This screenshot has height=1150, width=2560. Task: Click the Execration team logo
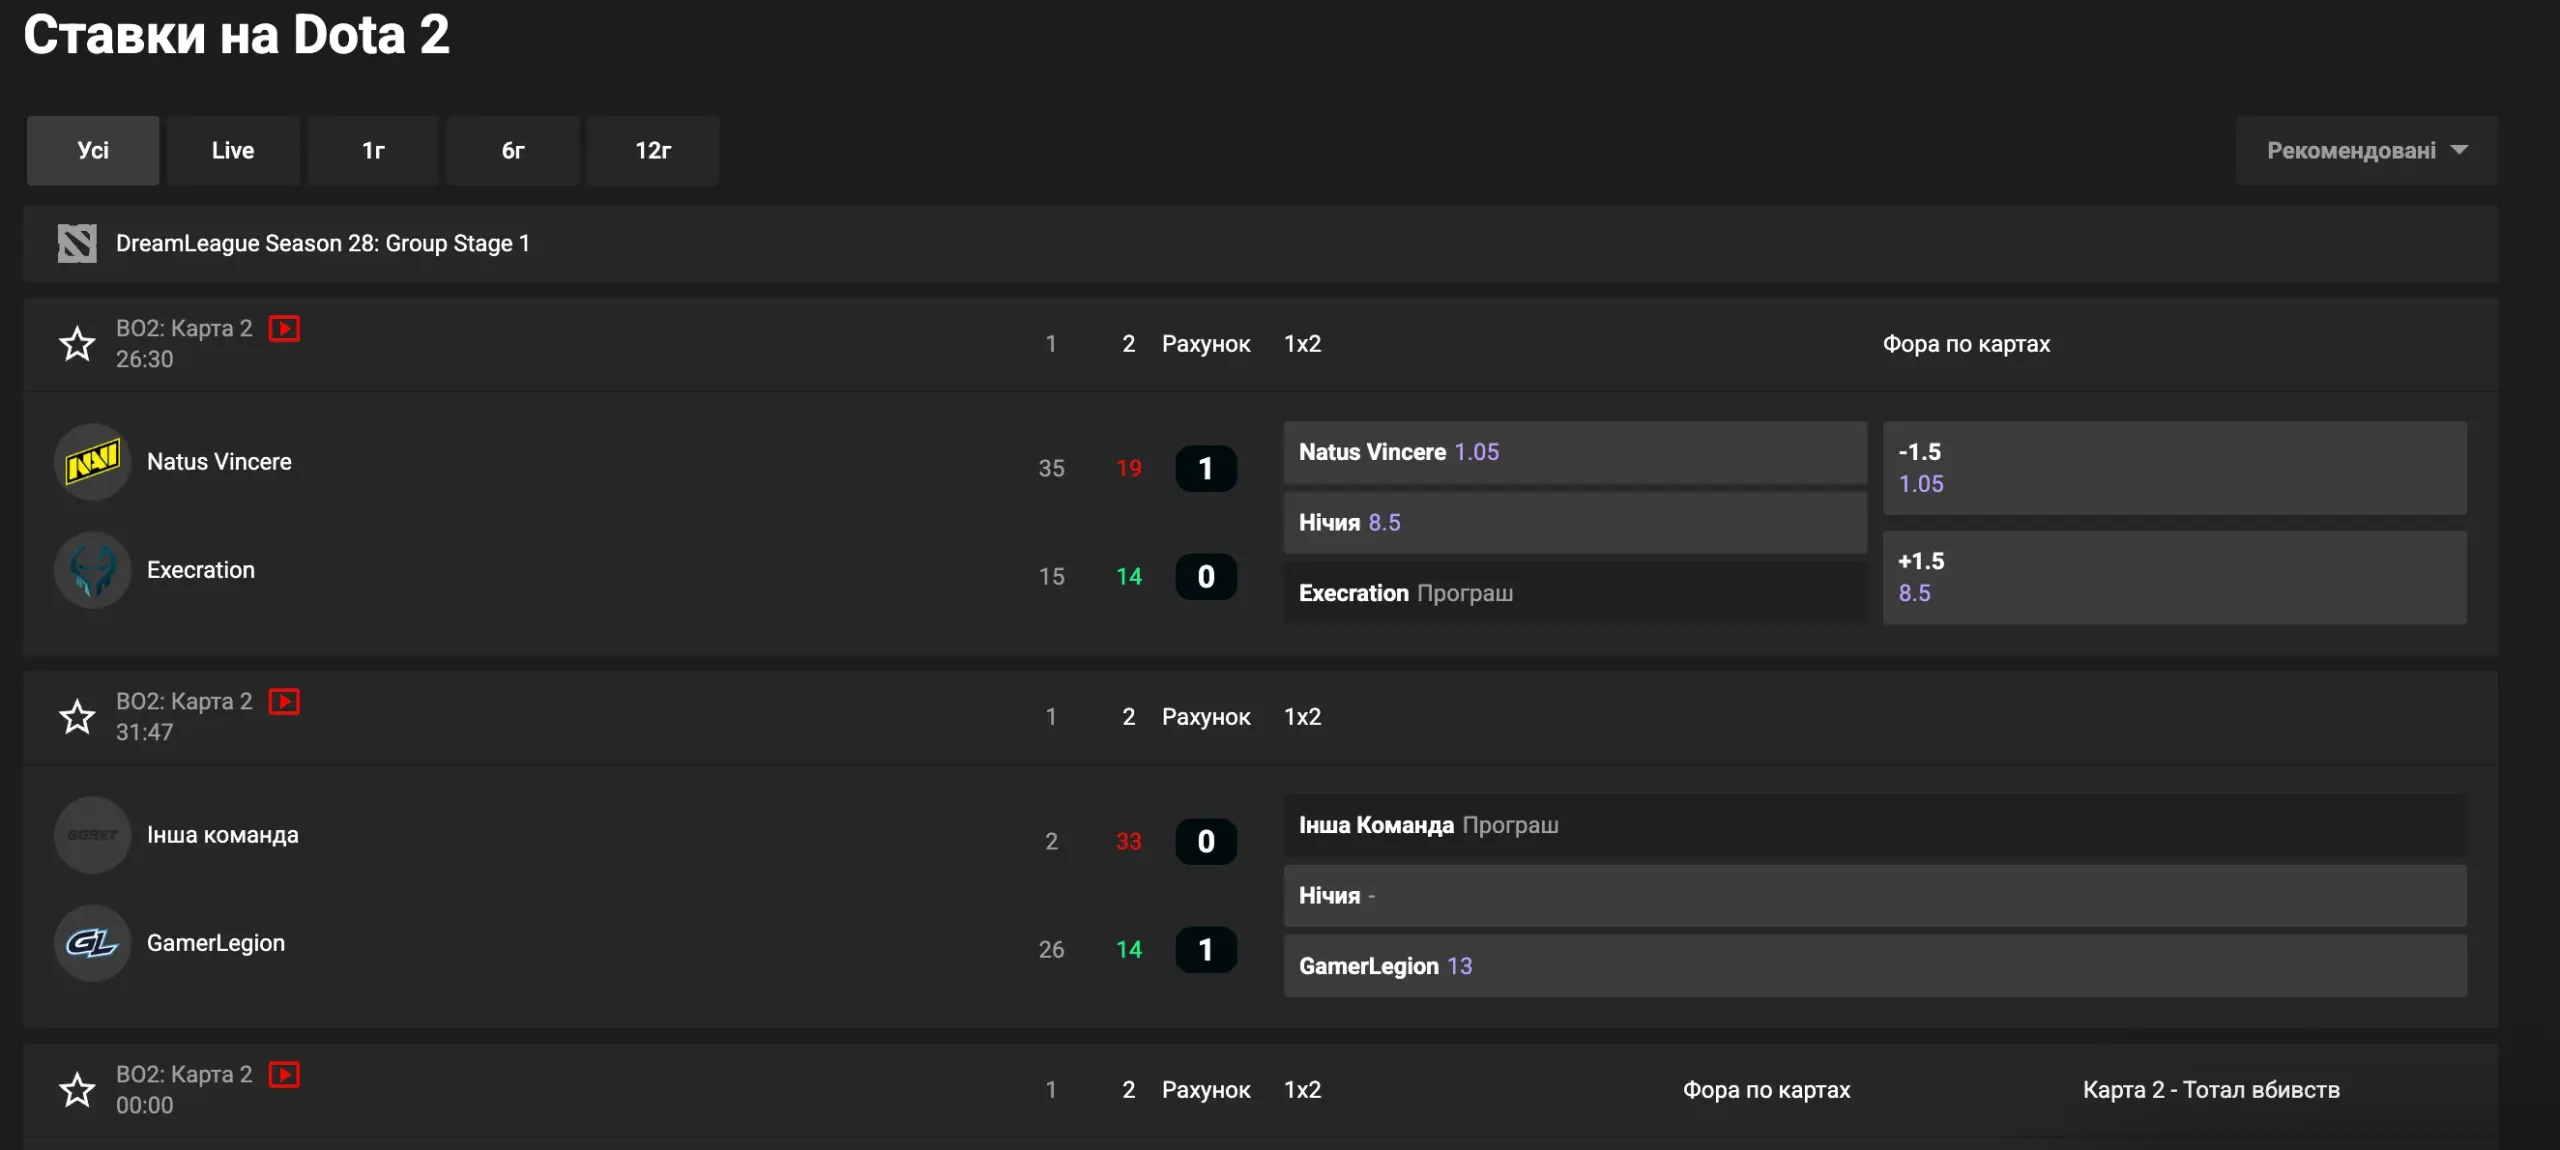point(92,570)
